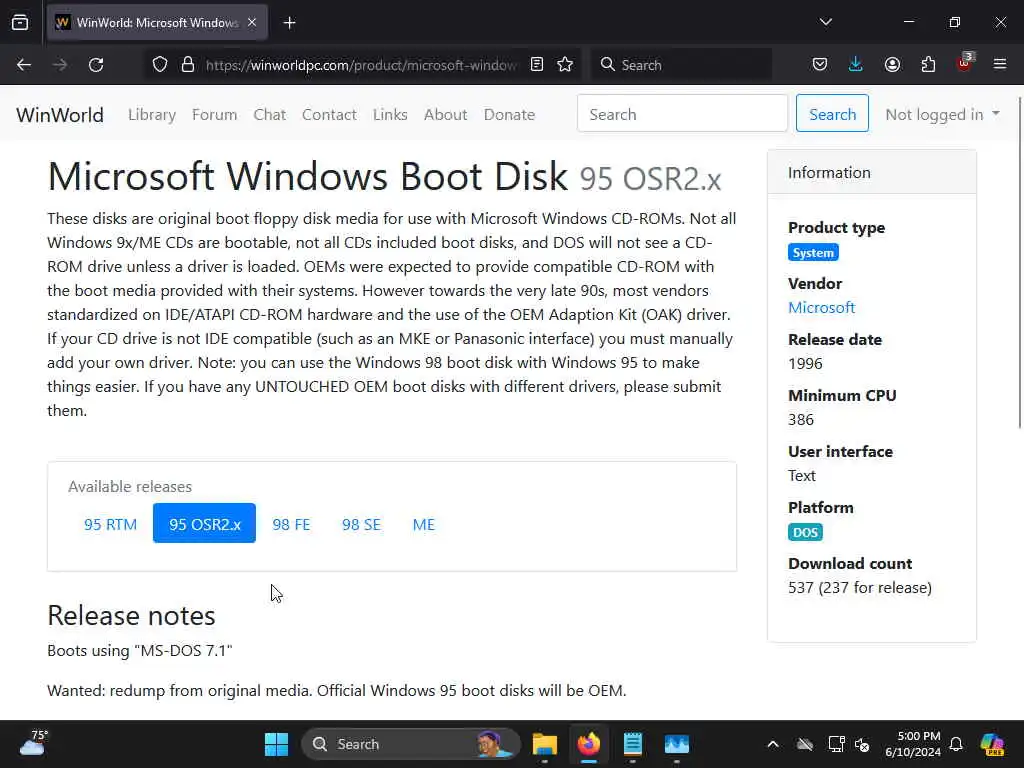1024x768 pixels.
Task: Select the ME release
Action: 424,524
